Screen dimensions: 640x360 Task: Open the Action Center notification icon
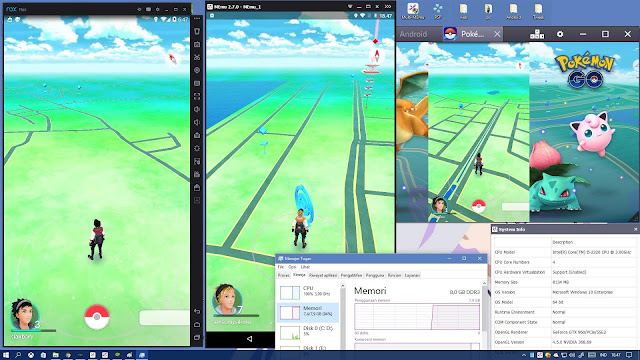click(630, 355)
